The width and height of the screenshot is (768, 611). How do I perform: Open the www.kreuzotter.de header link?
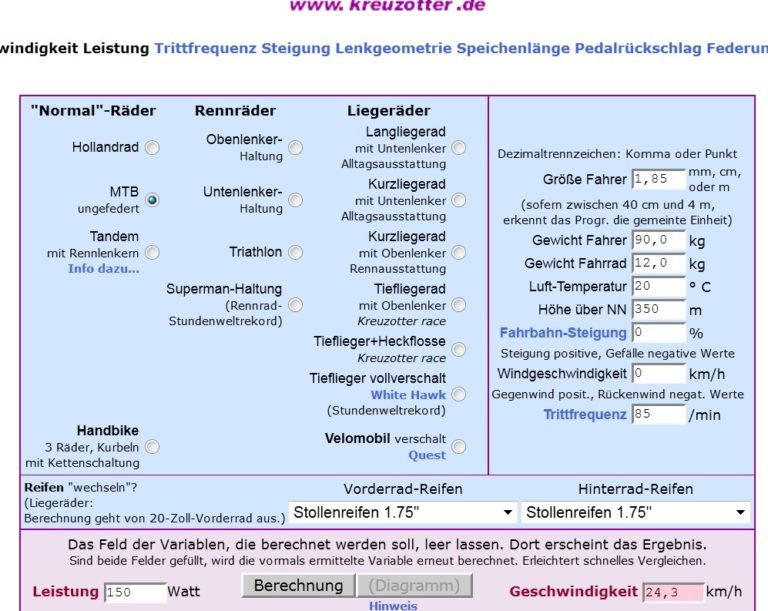(x=387, y=5)
